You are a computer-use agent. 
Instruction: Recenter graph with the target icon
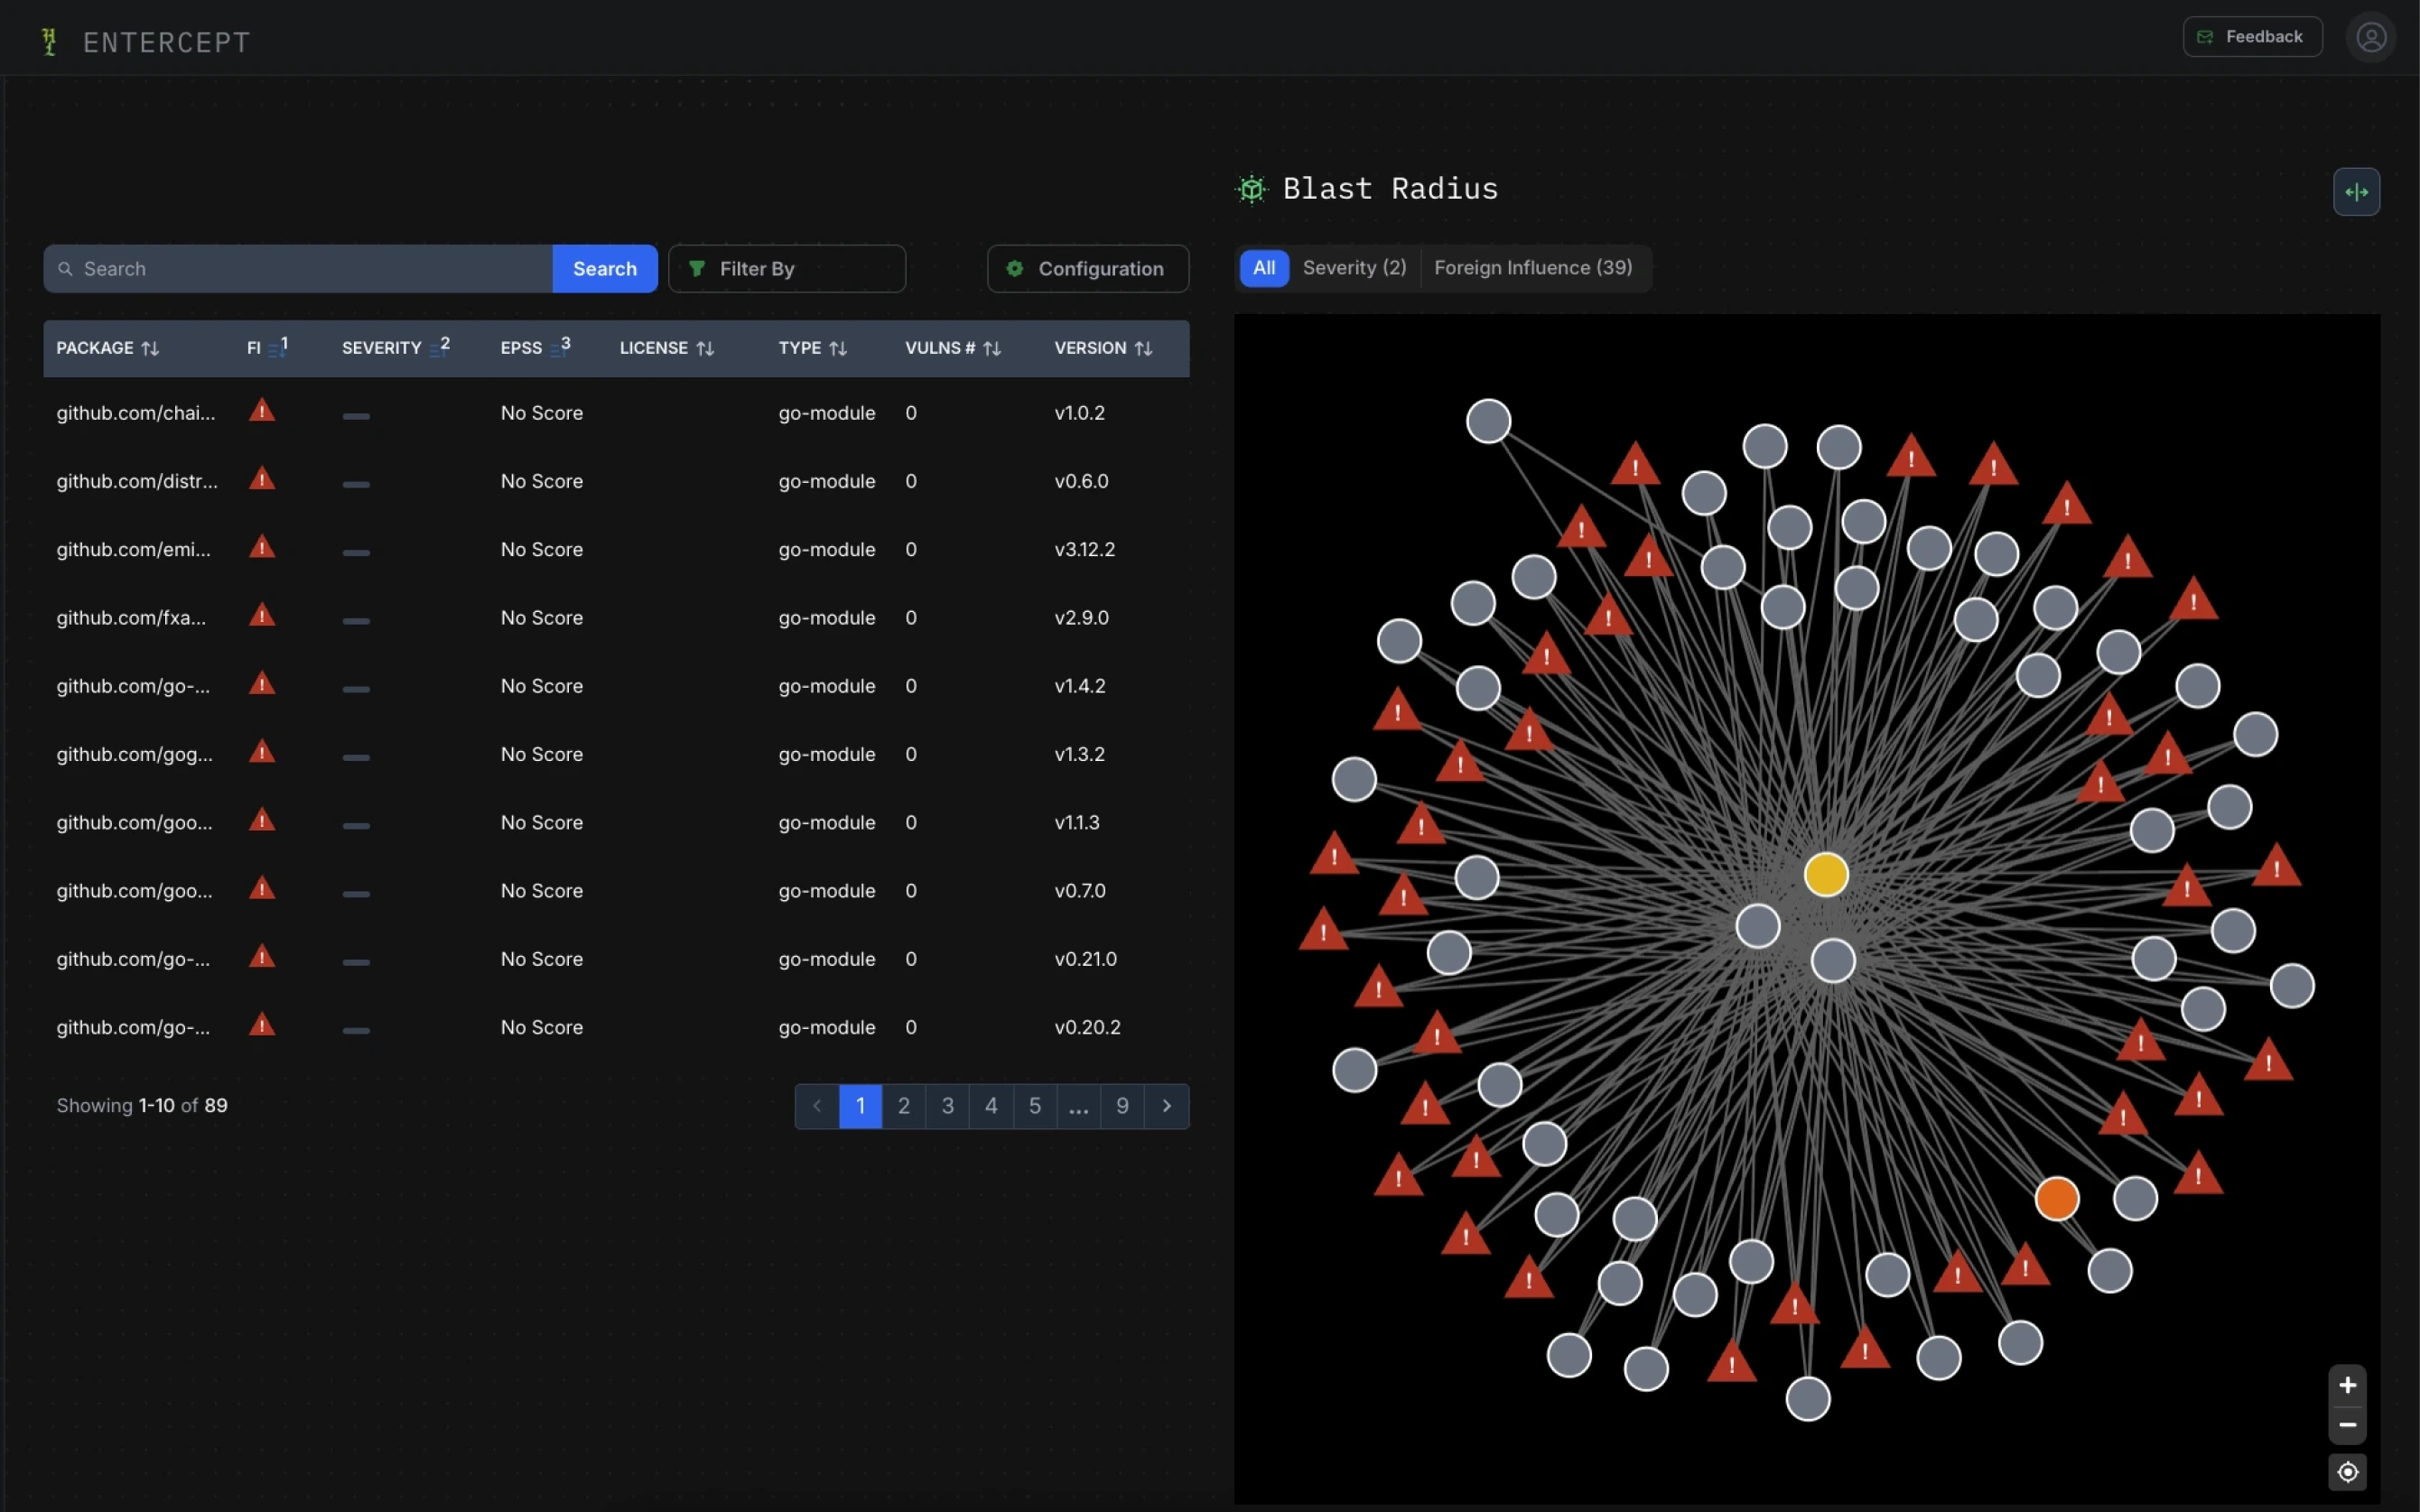2347,1472
